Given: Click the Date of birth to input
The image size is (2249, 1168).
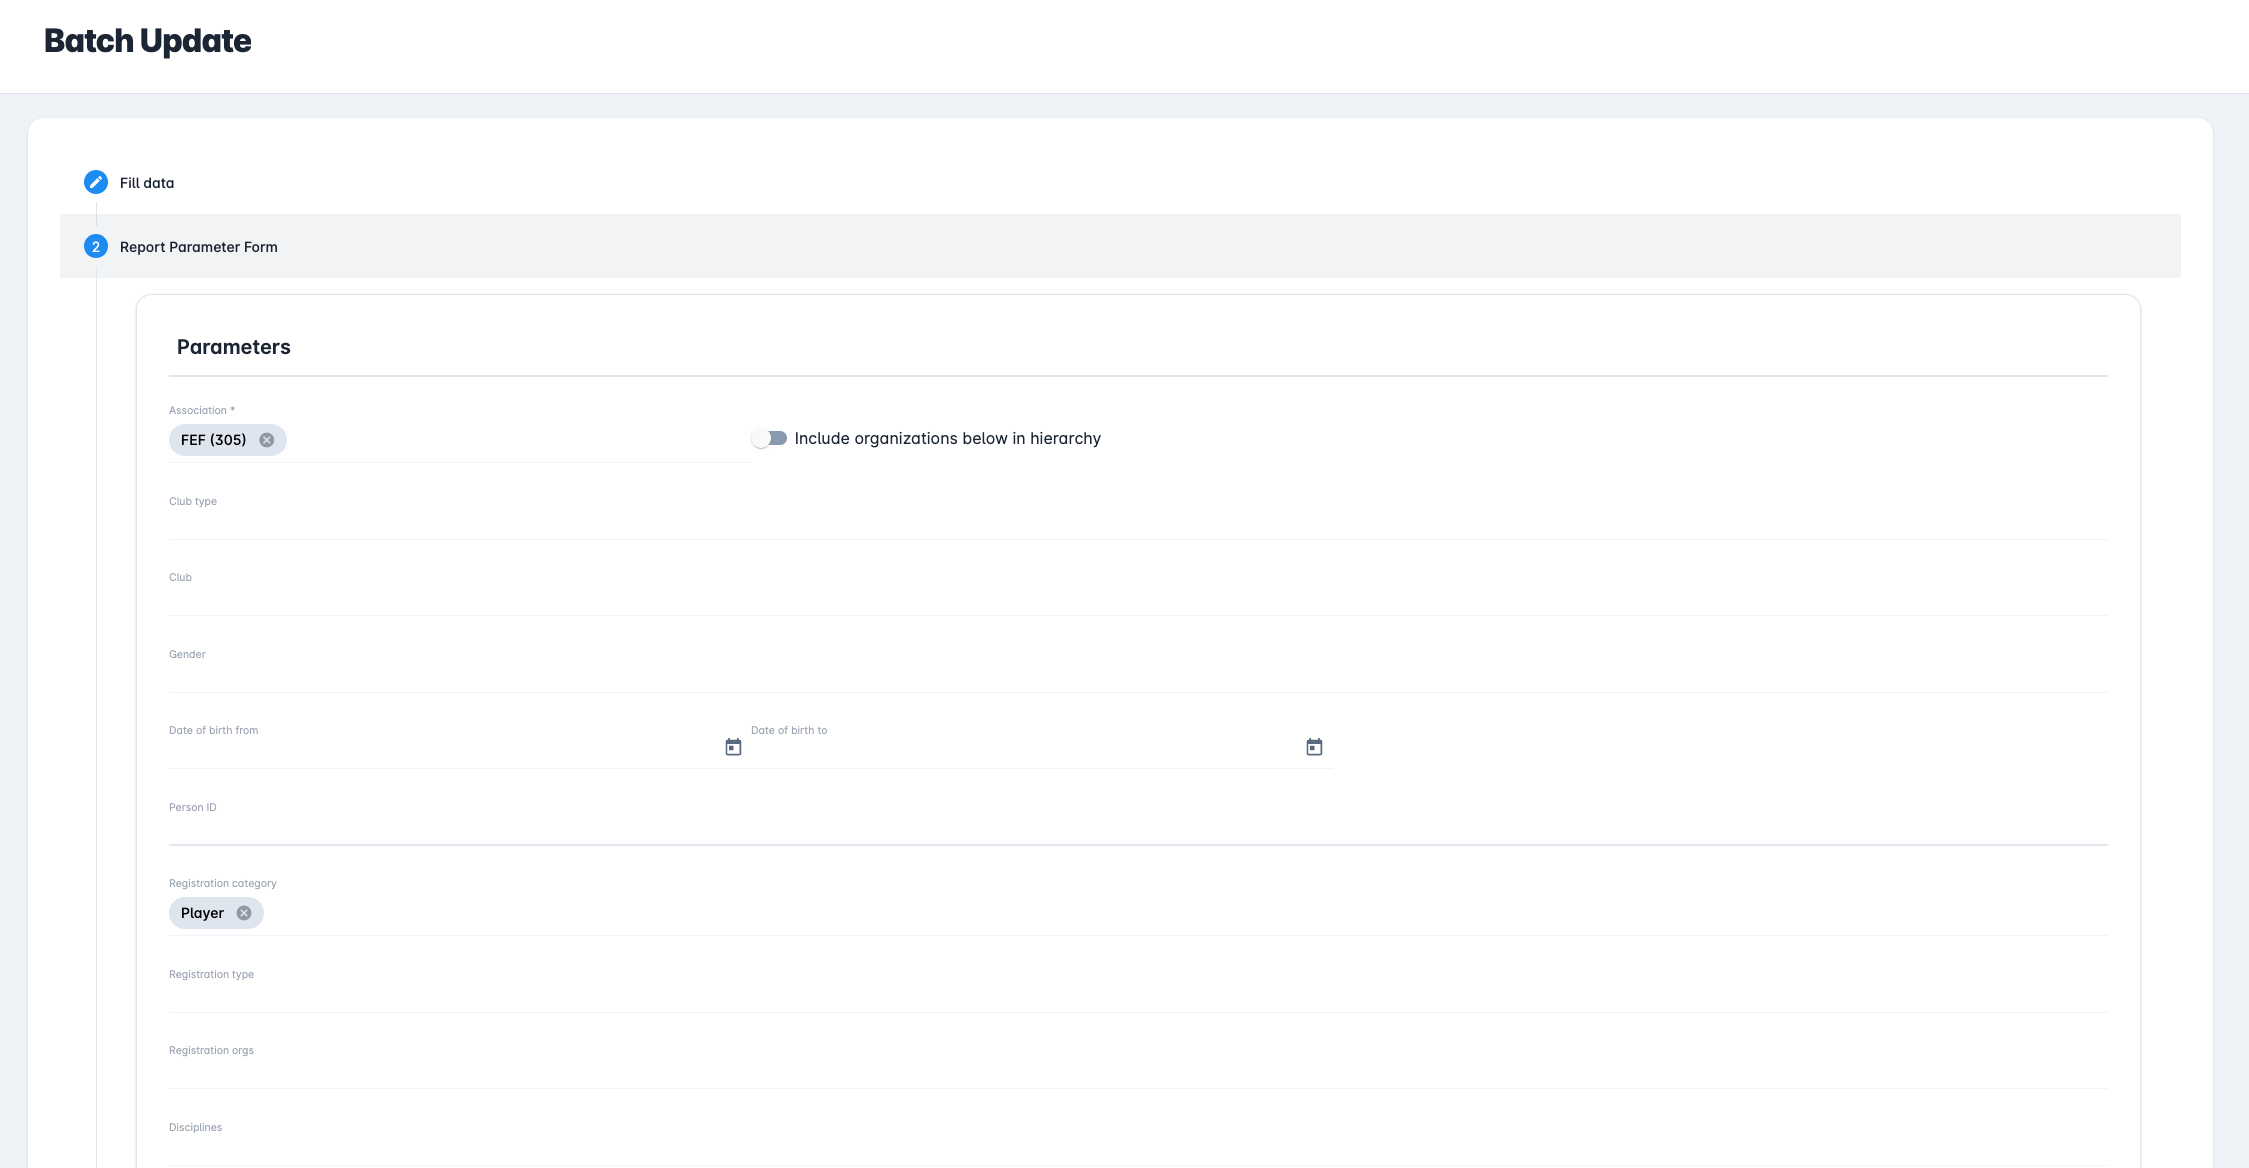Looking at the screenshot, I should pyautogui.click(x=1020, y=750).
